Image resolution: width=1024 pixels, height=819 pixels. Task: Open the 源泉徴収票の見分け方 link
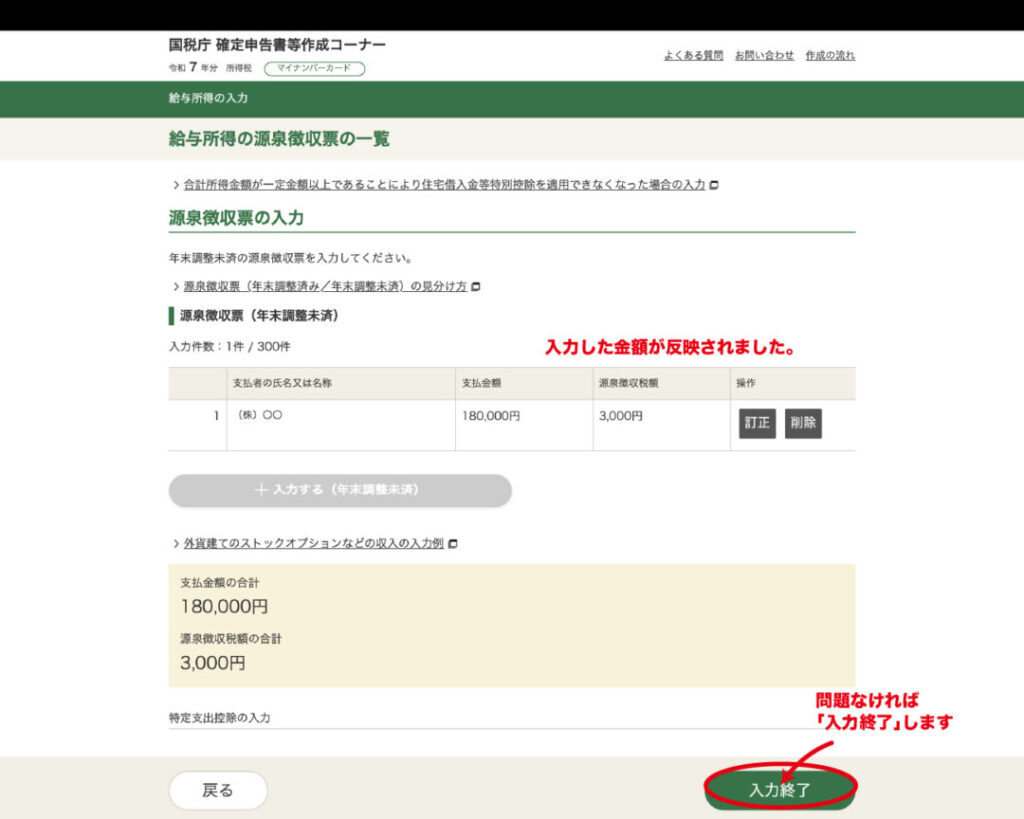pos(325,286)
